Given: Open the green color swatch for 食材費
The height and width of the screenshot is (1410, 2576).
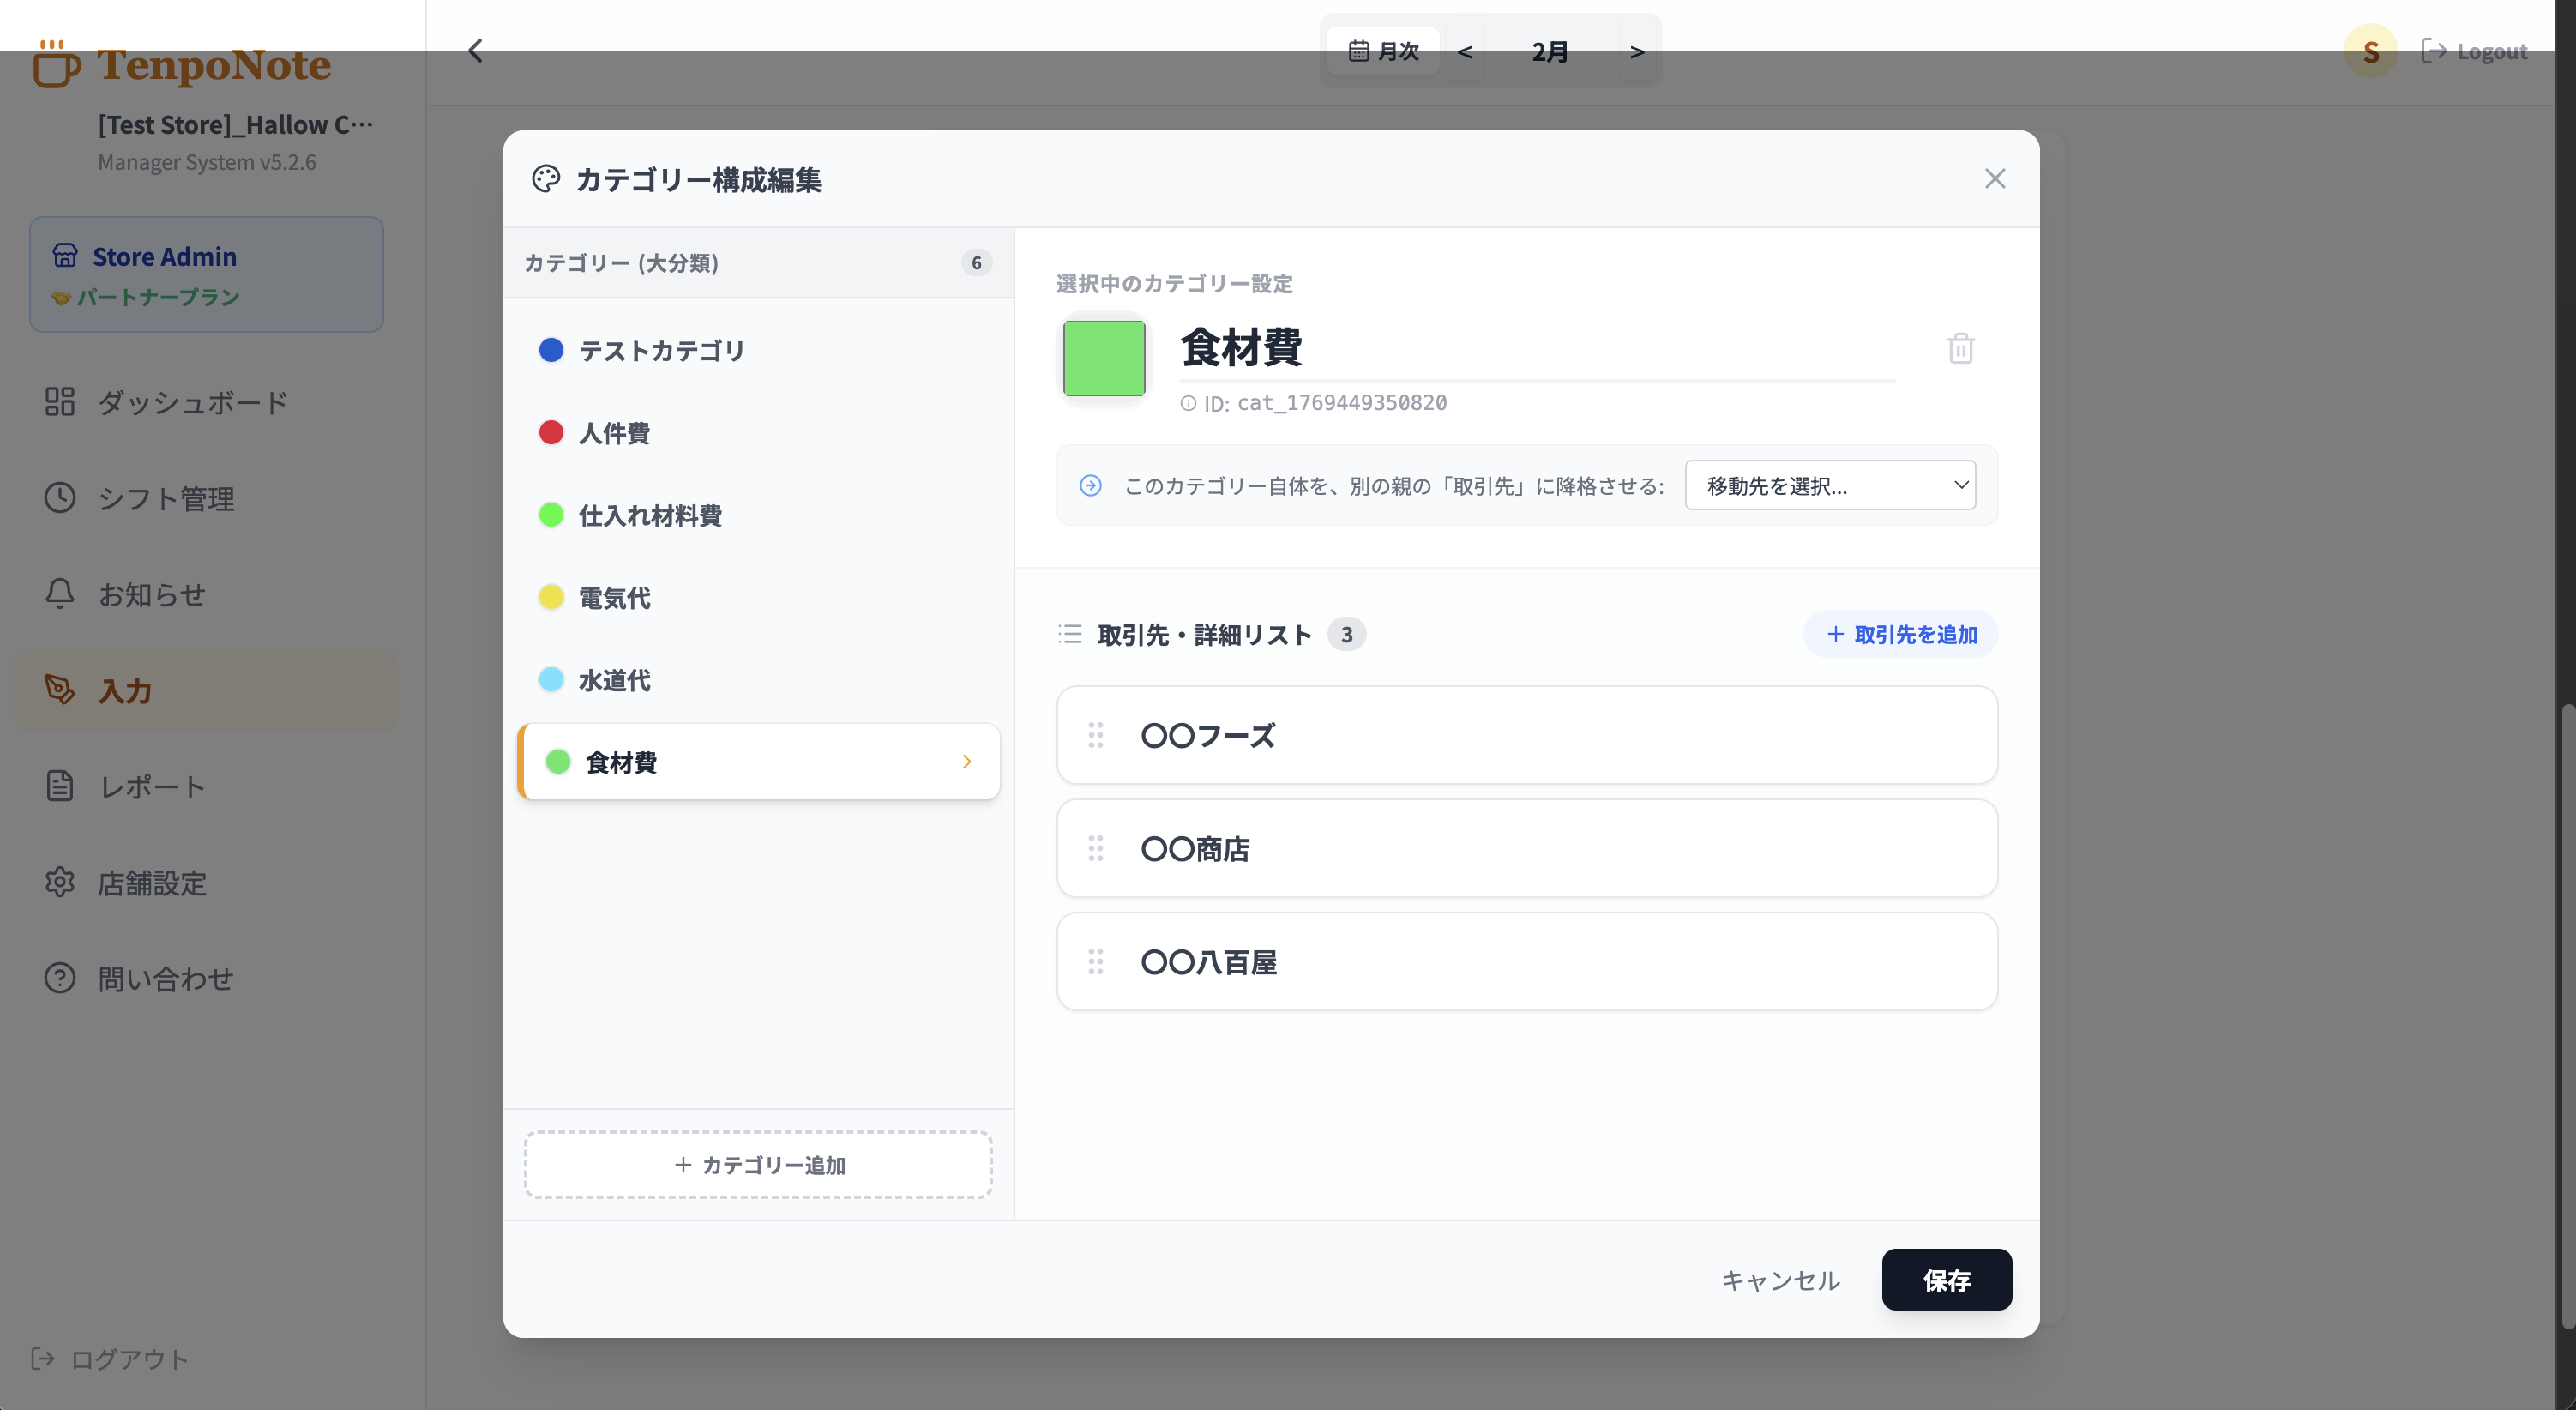Looking at the screenshot, I should (x=1104, y=358).
